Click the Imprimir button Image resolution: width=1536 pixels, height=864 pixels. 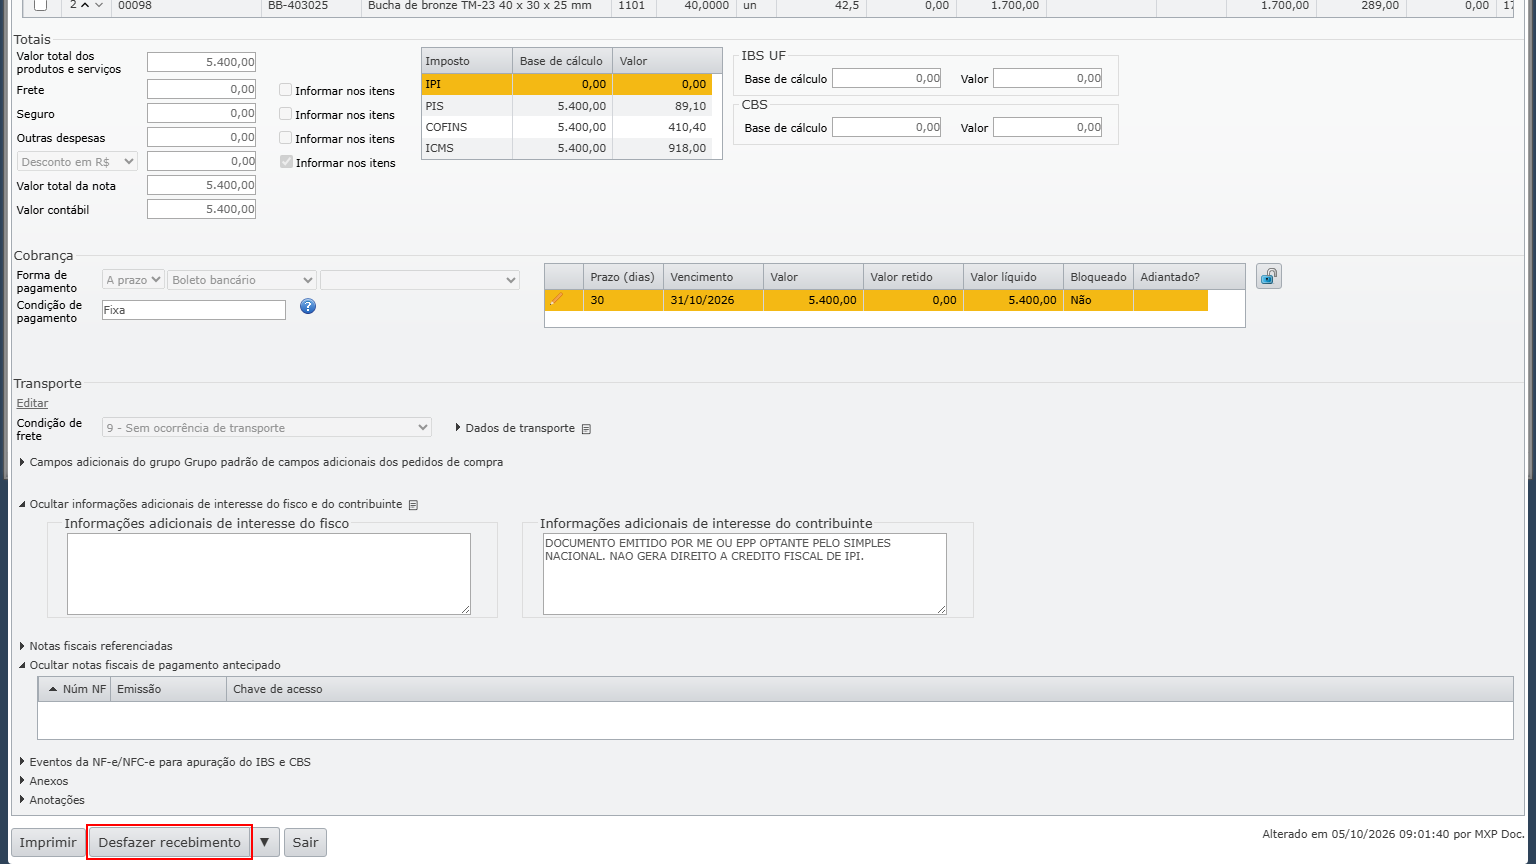[x=48, y=842]
